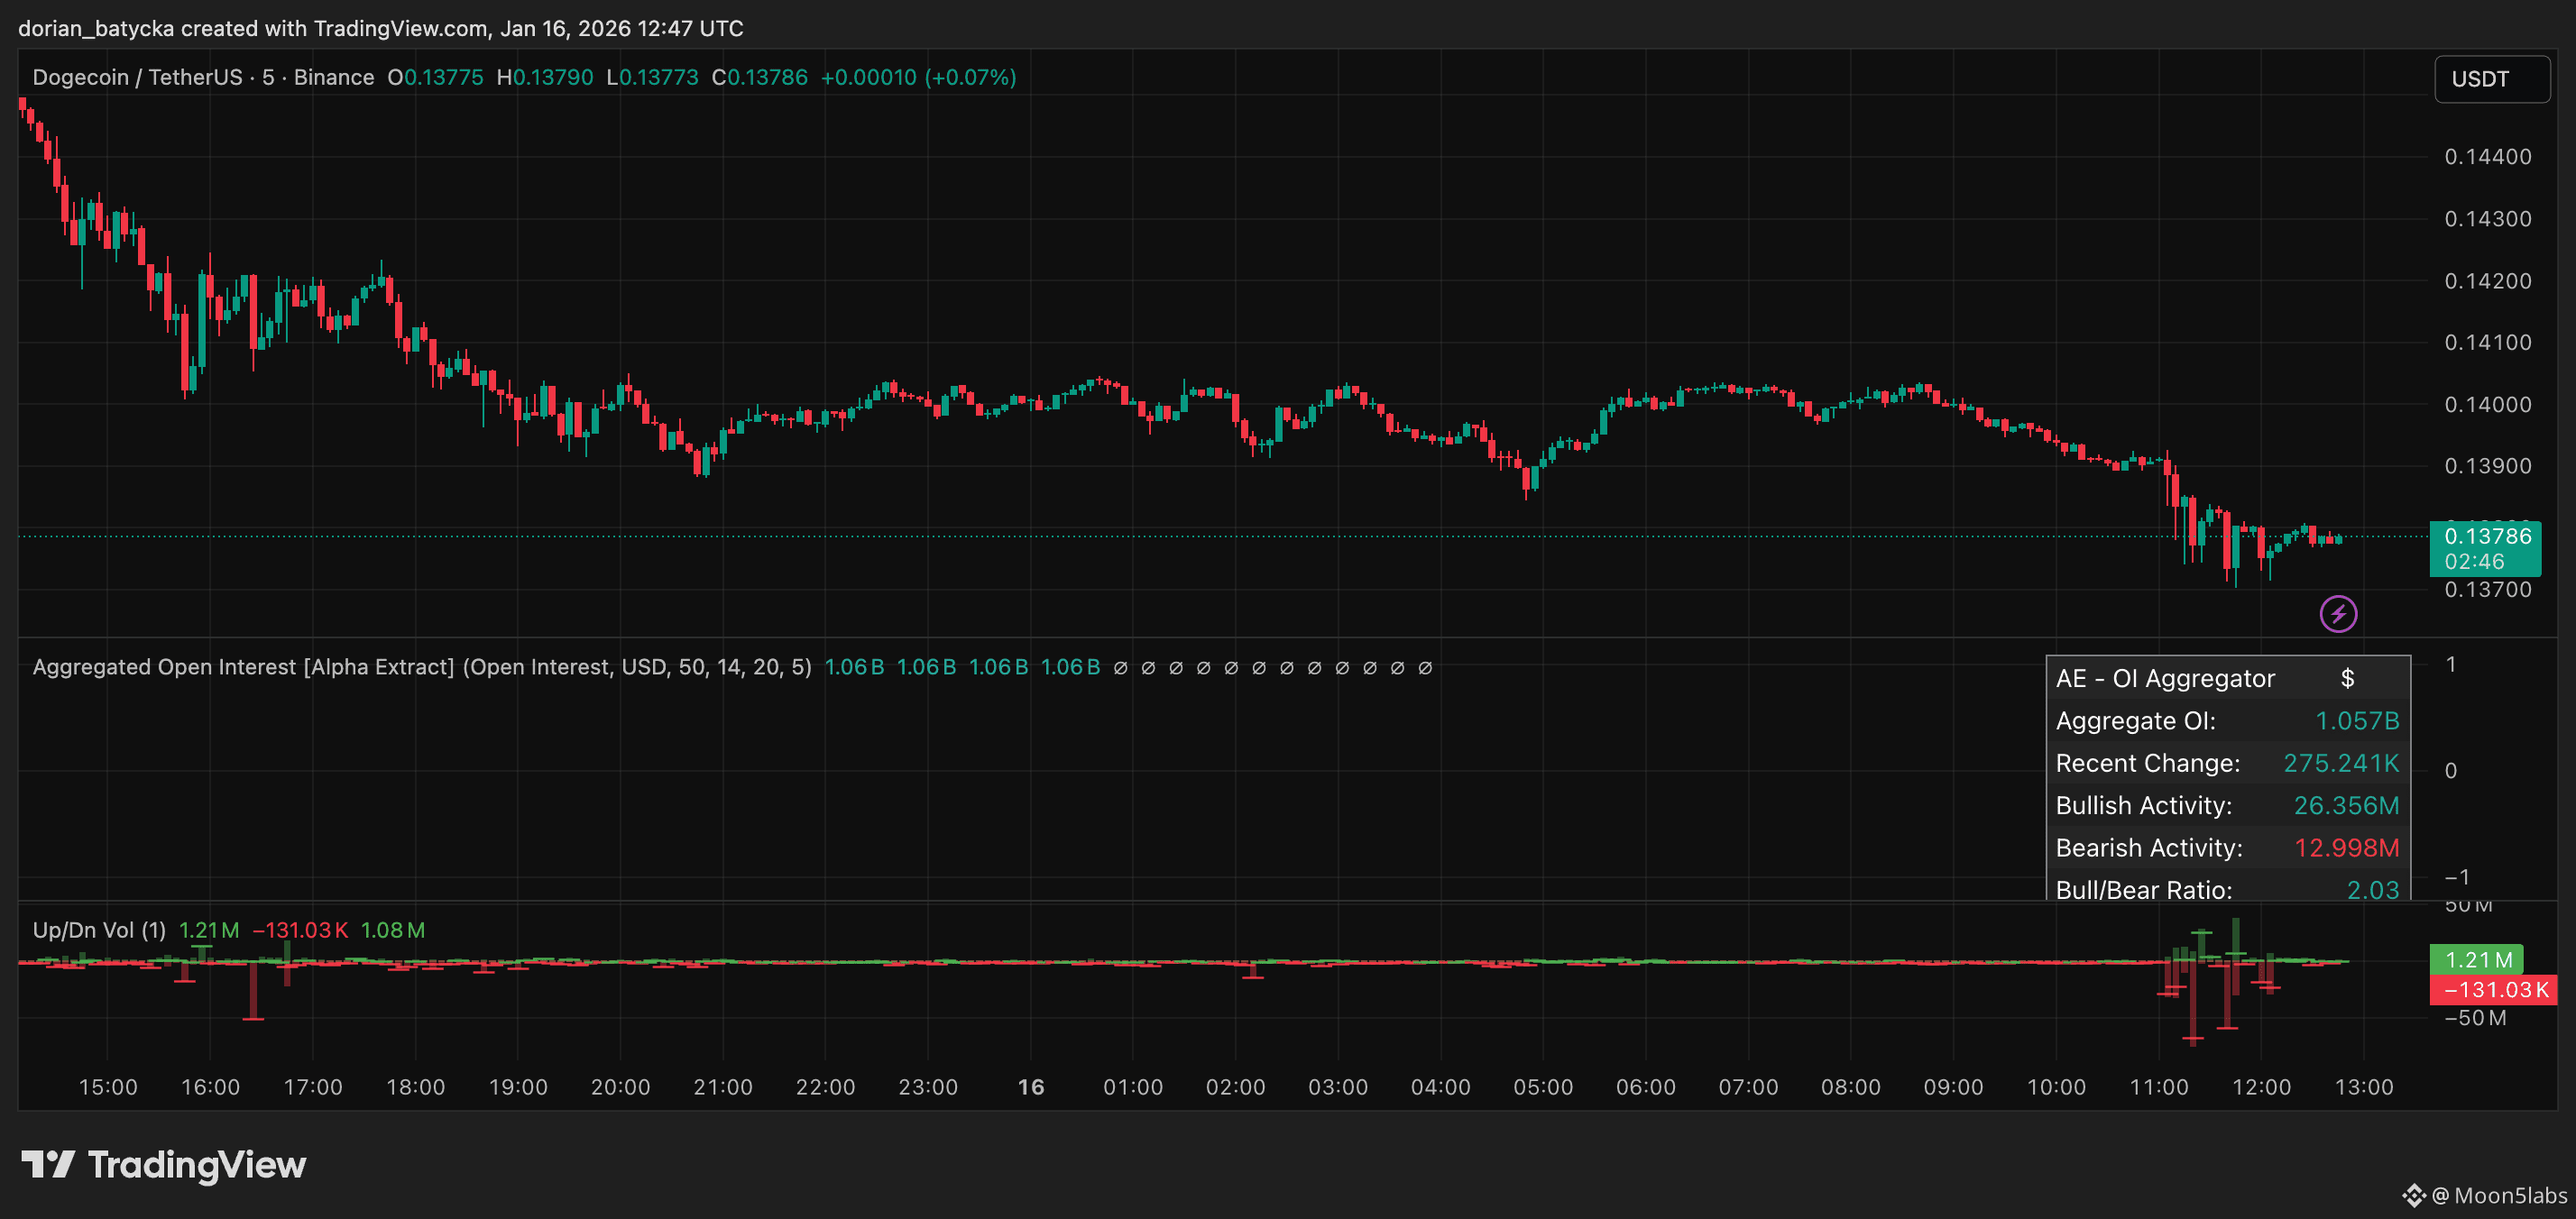The width and height of the screenshot is (2576, 1219).
Task: Click the TradingView wordmark text
Action: pos(197,1165)
